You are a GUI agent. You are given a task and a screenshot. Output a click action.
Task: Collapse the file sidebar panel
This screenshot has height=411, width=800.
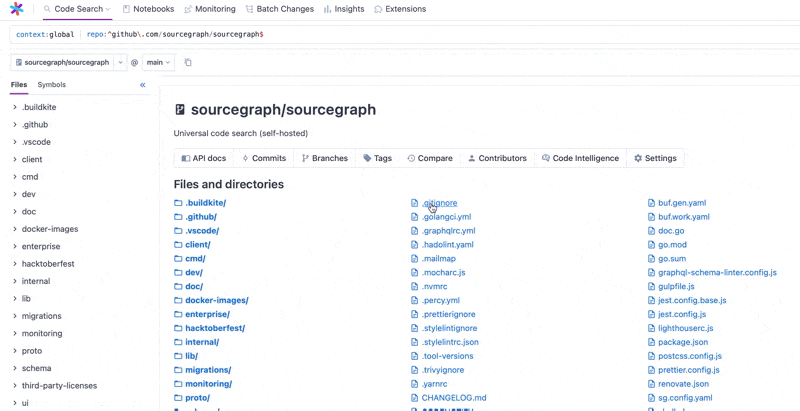pyautogui.click(x=143, y=85)
